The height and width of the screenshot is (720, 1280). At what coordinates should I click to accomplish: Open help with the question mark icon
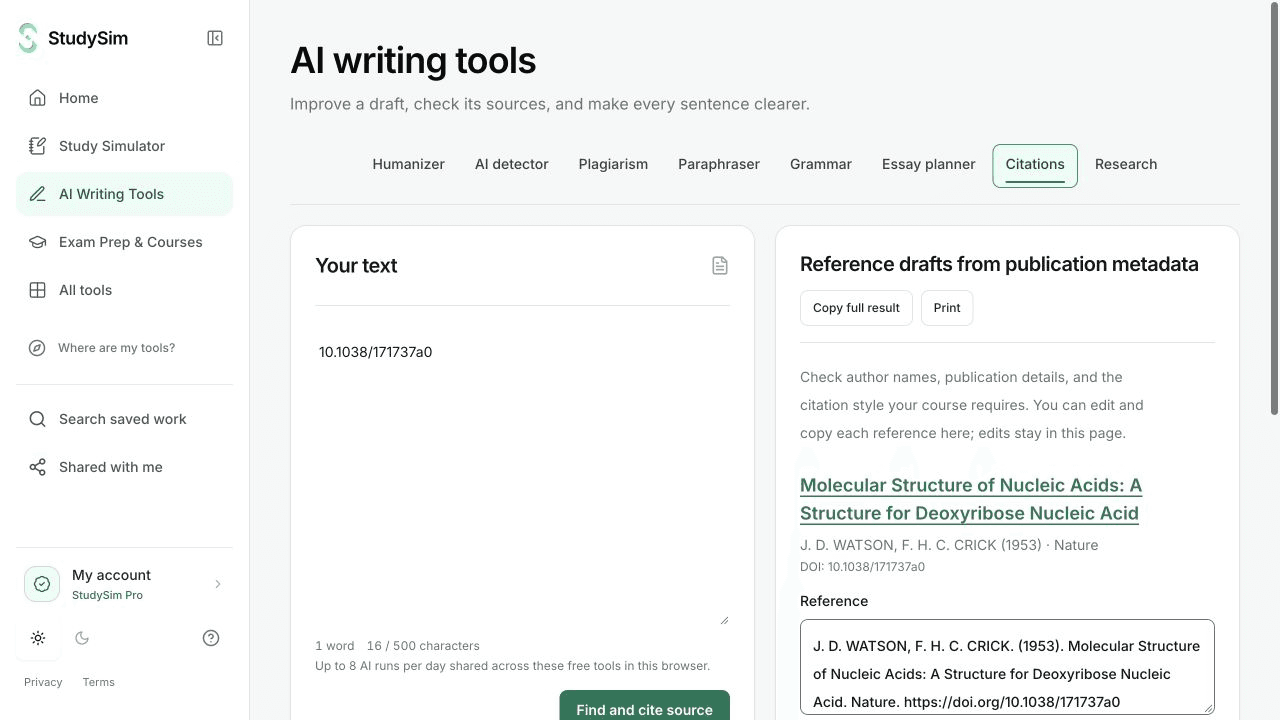[x=211, y=638]
